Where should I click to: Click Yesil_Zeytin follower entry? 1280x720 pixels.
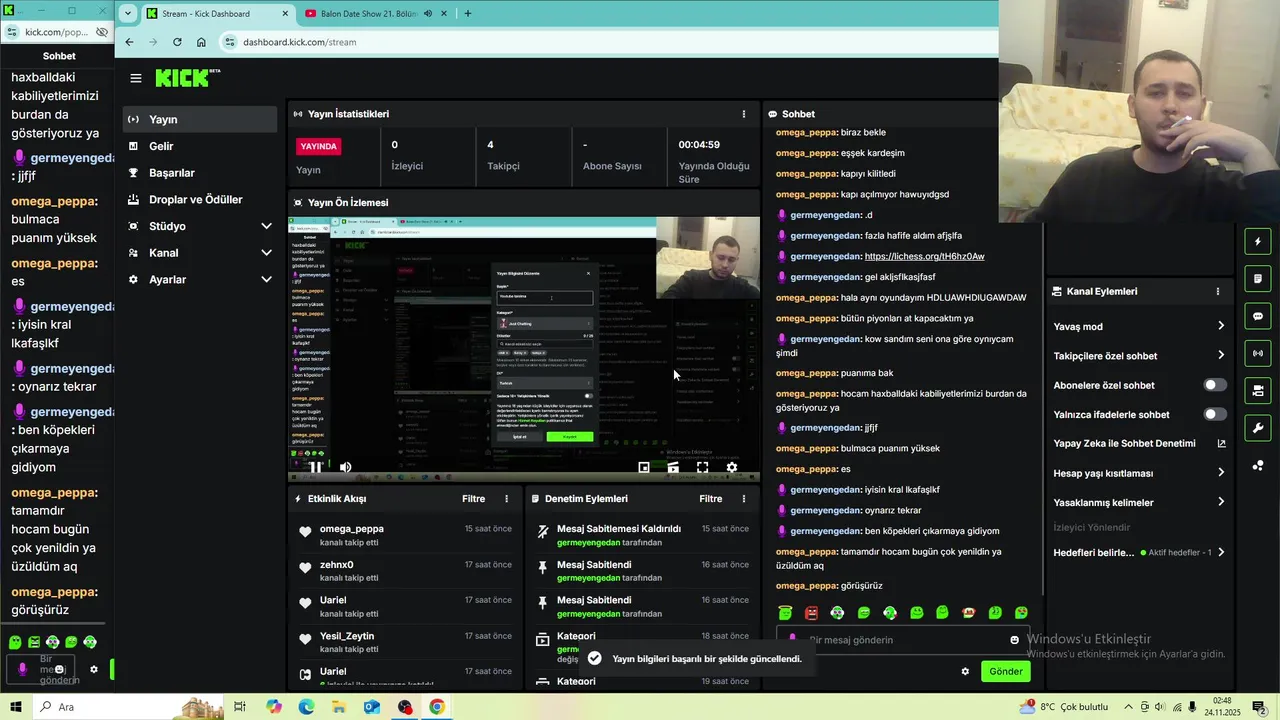pyautogui.click(x=346, y=636)
